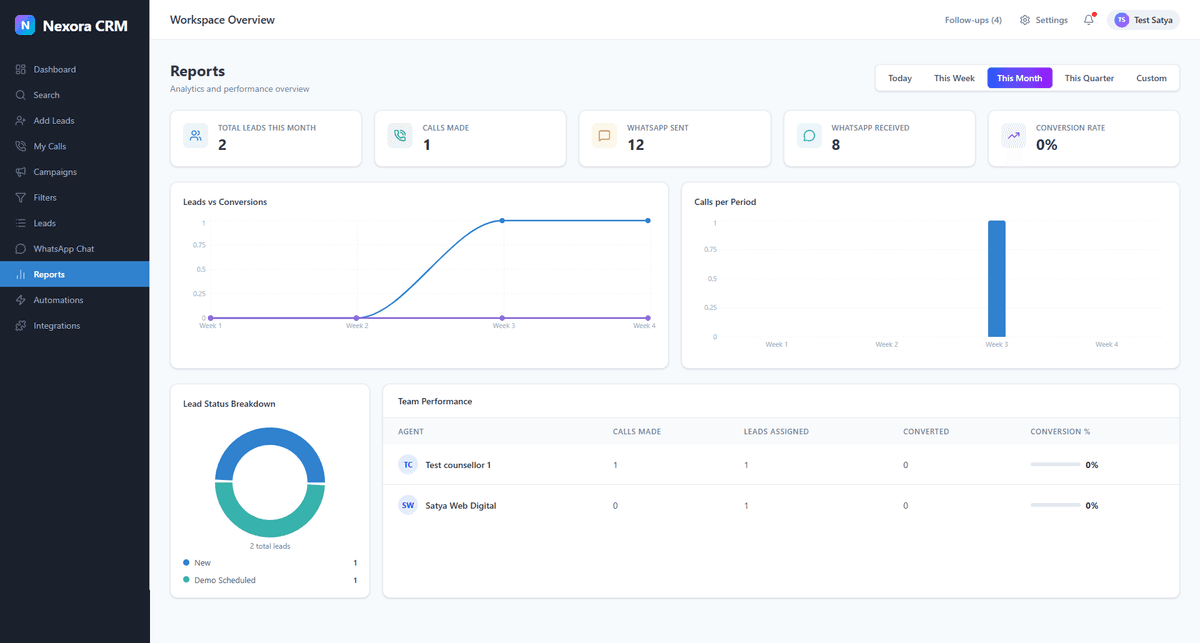Click the Reports bar-chart icon
The width and height of the screenshot is (1200, 643).
[x=21, y=274]
